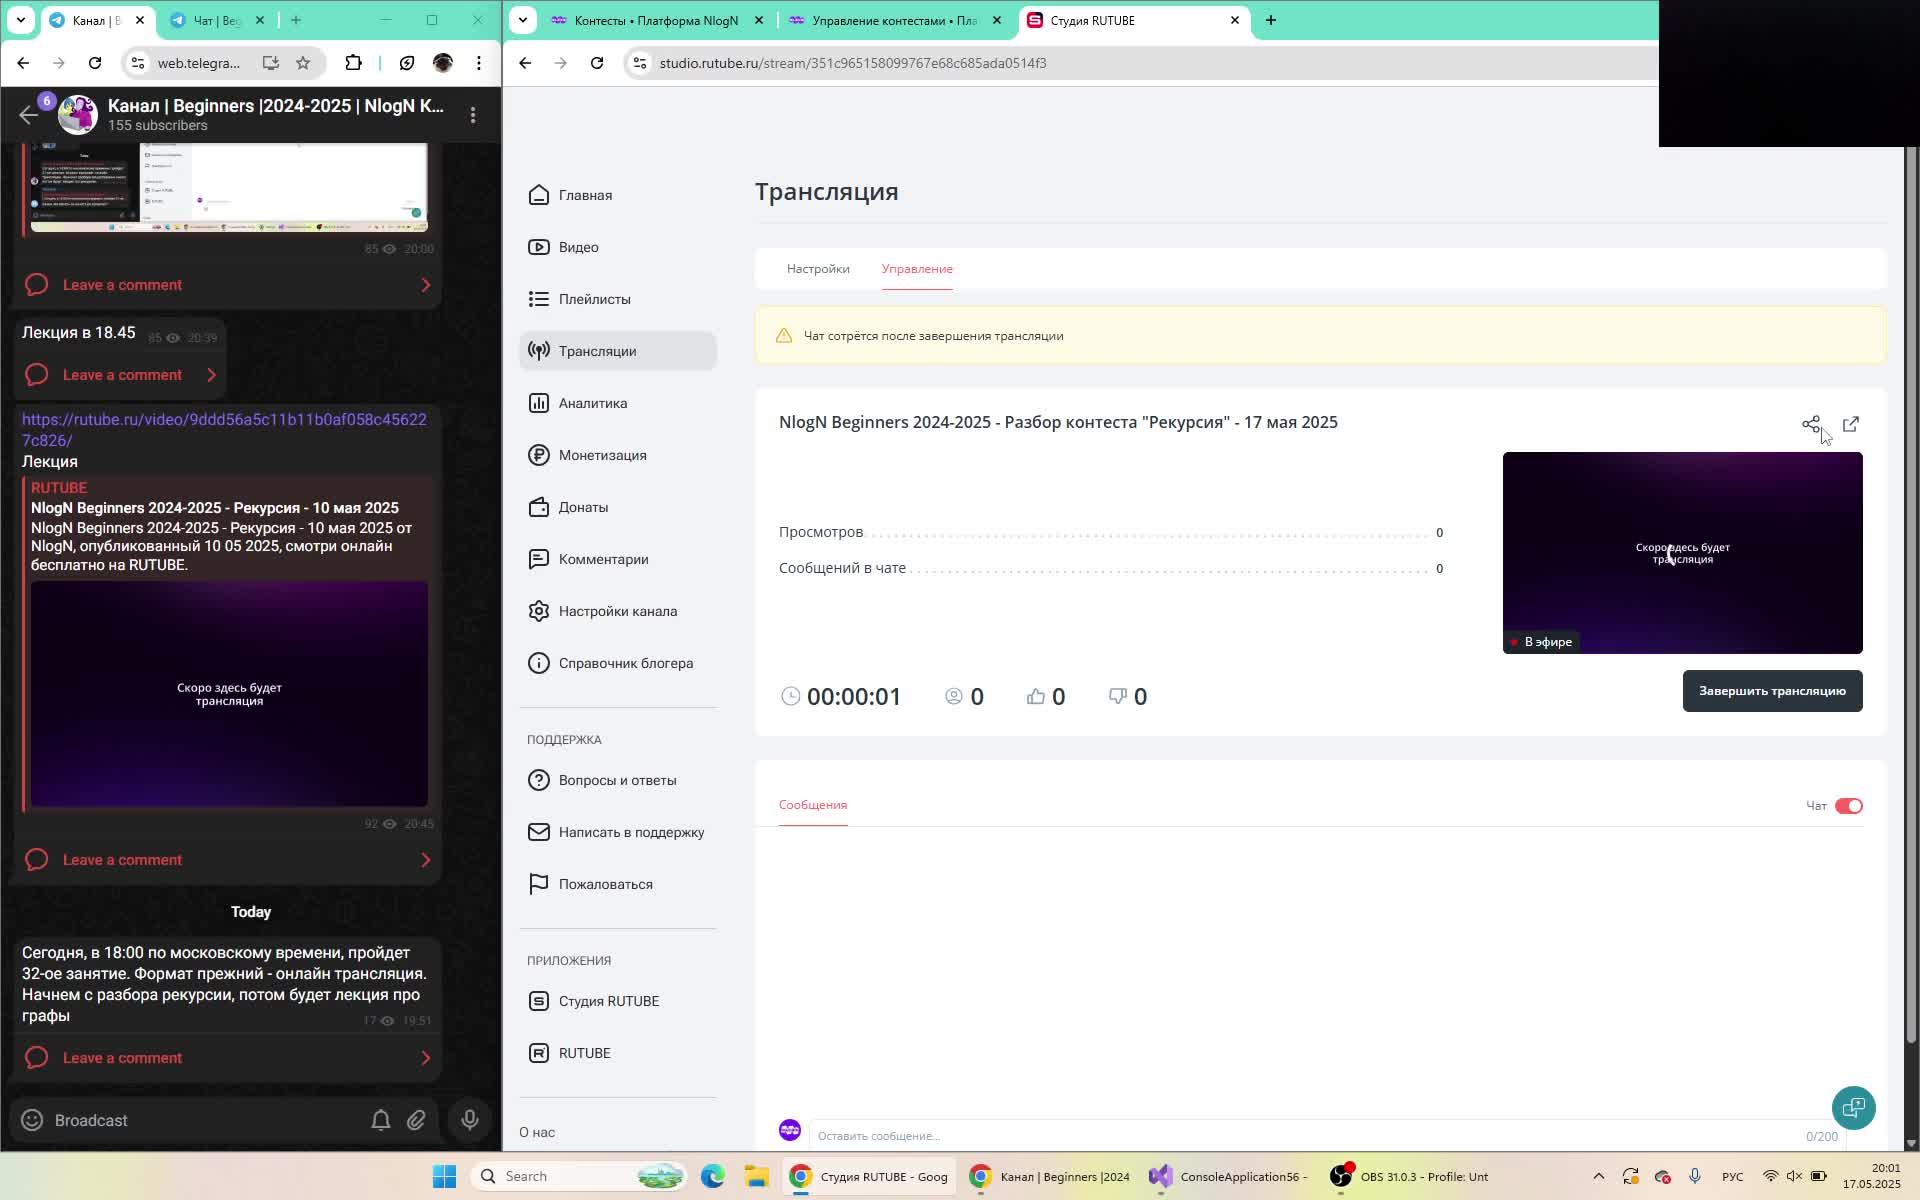Open extensions puzzle icon in Telegram browser window
Viewport: 1920px width, 1200px height.
pyautogui.click(x=353, y=63)
